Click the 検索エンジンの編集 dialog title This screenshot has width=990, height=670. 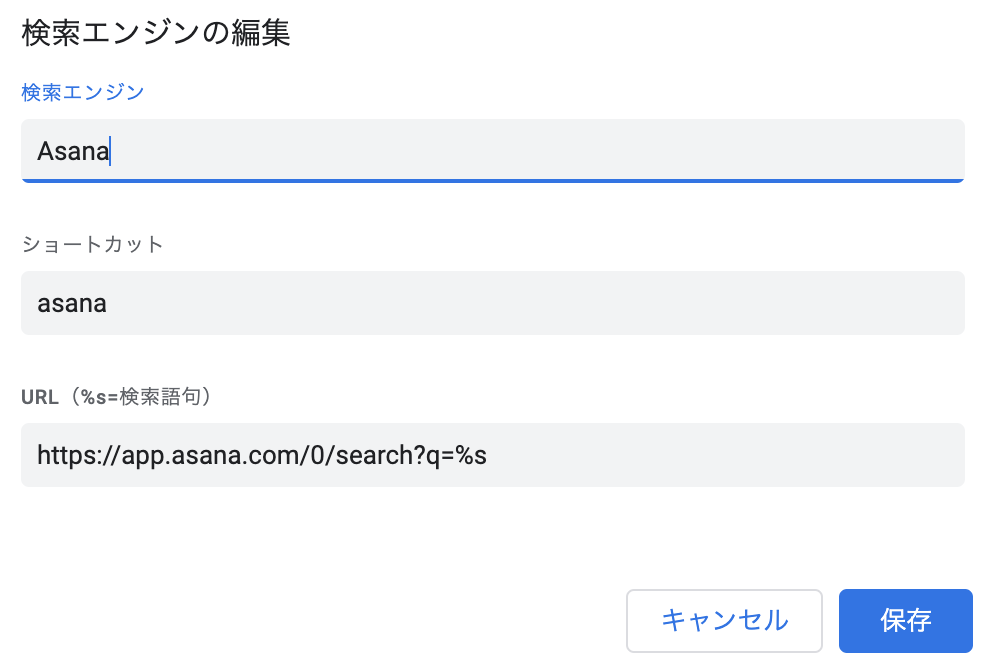[x=156, y=33]
